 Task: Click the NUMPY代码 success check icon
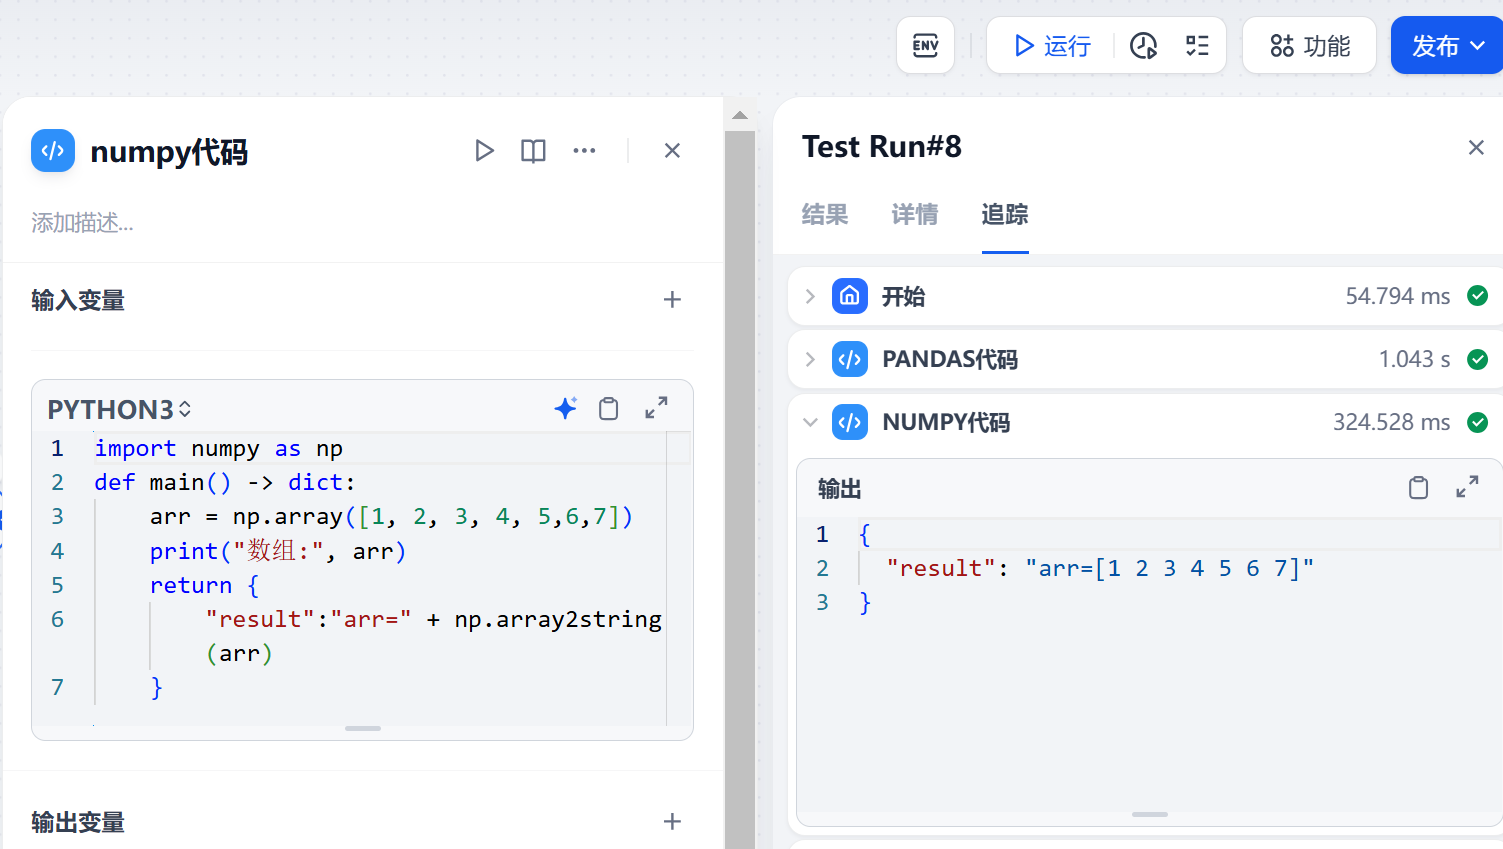(x=1477, y=422)
